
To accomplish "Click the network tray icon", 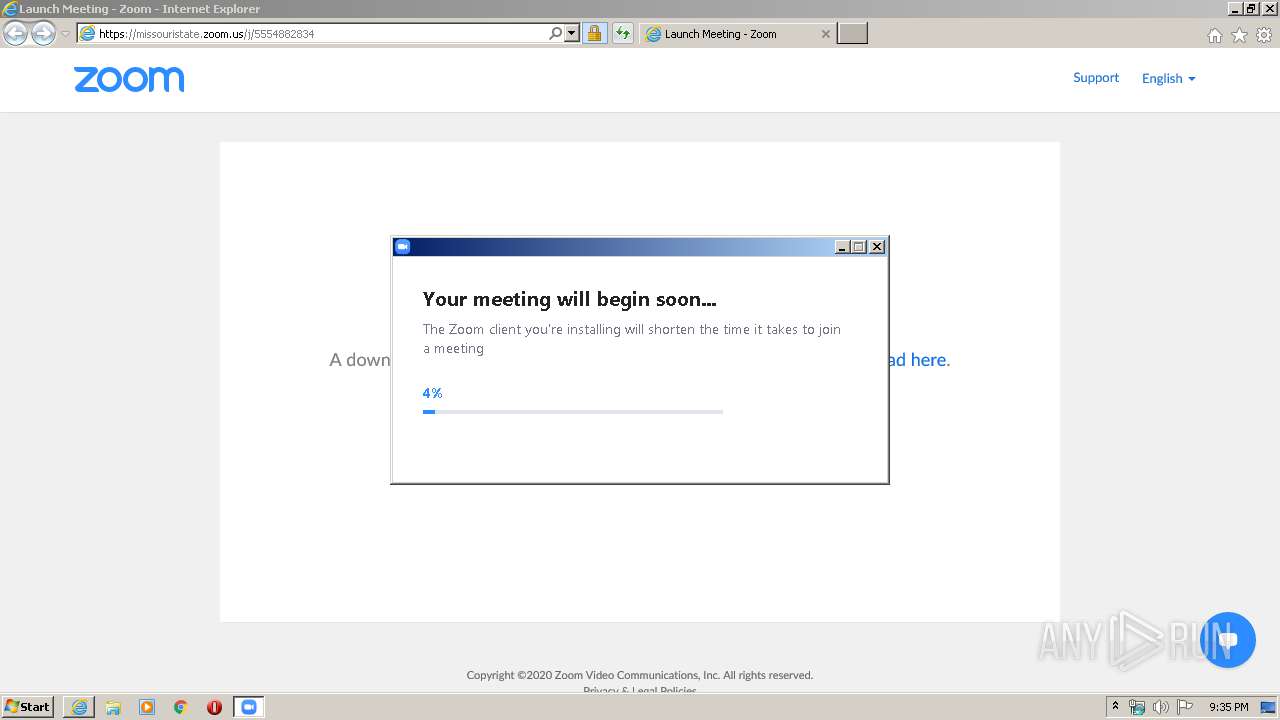I will pos(1137,707).
